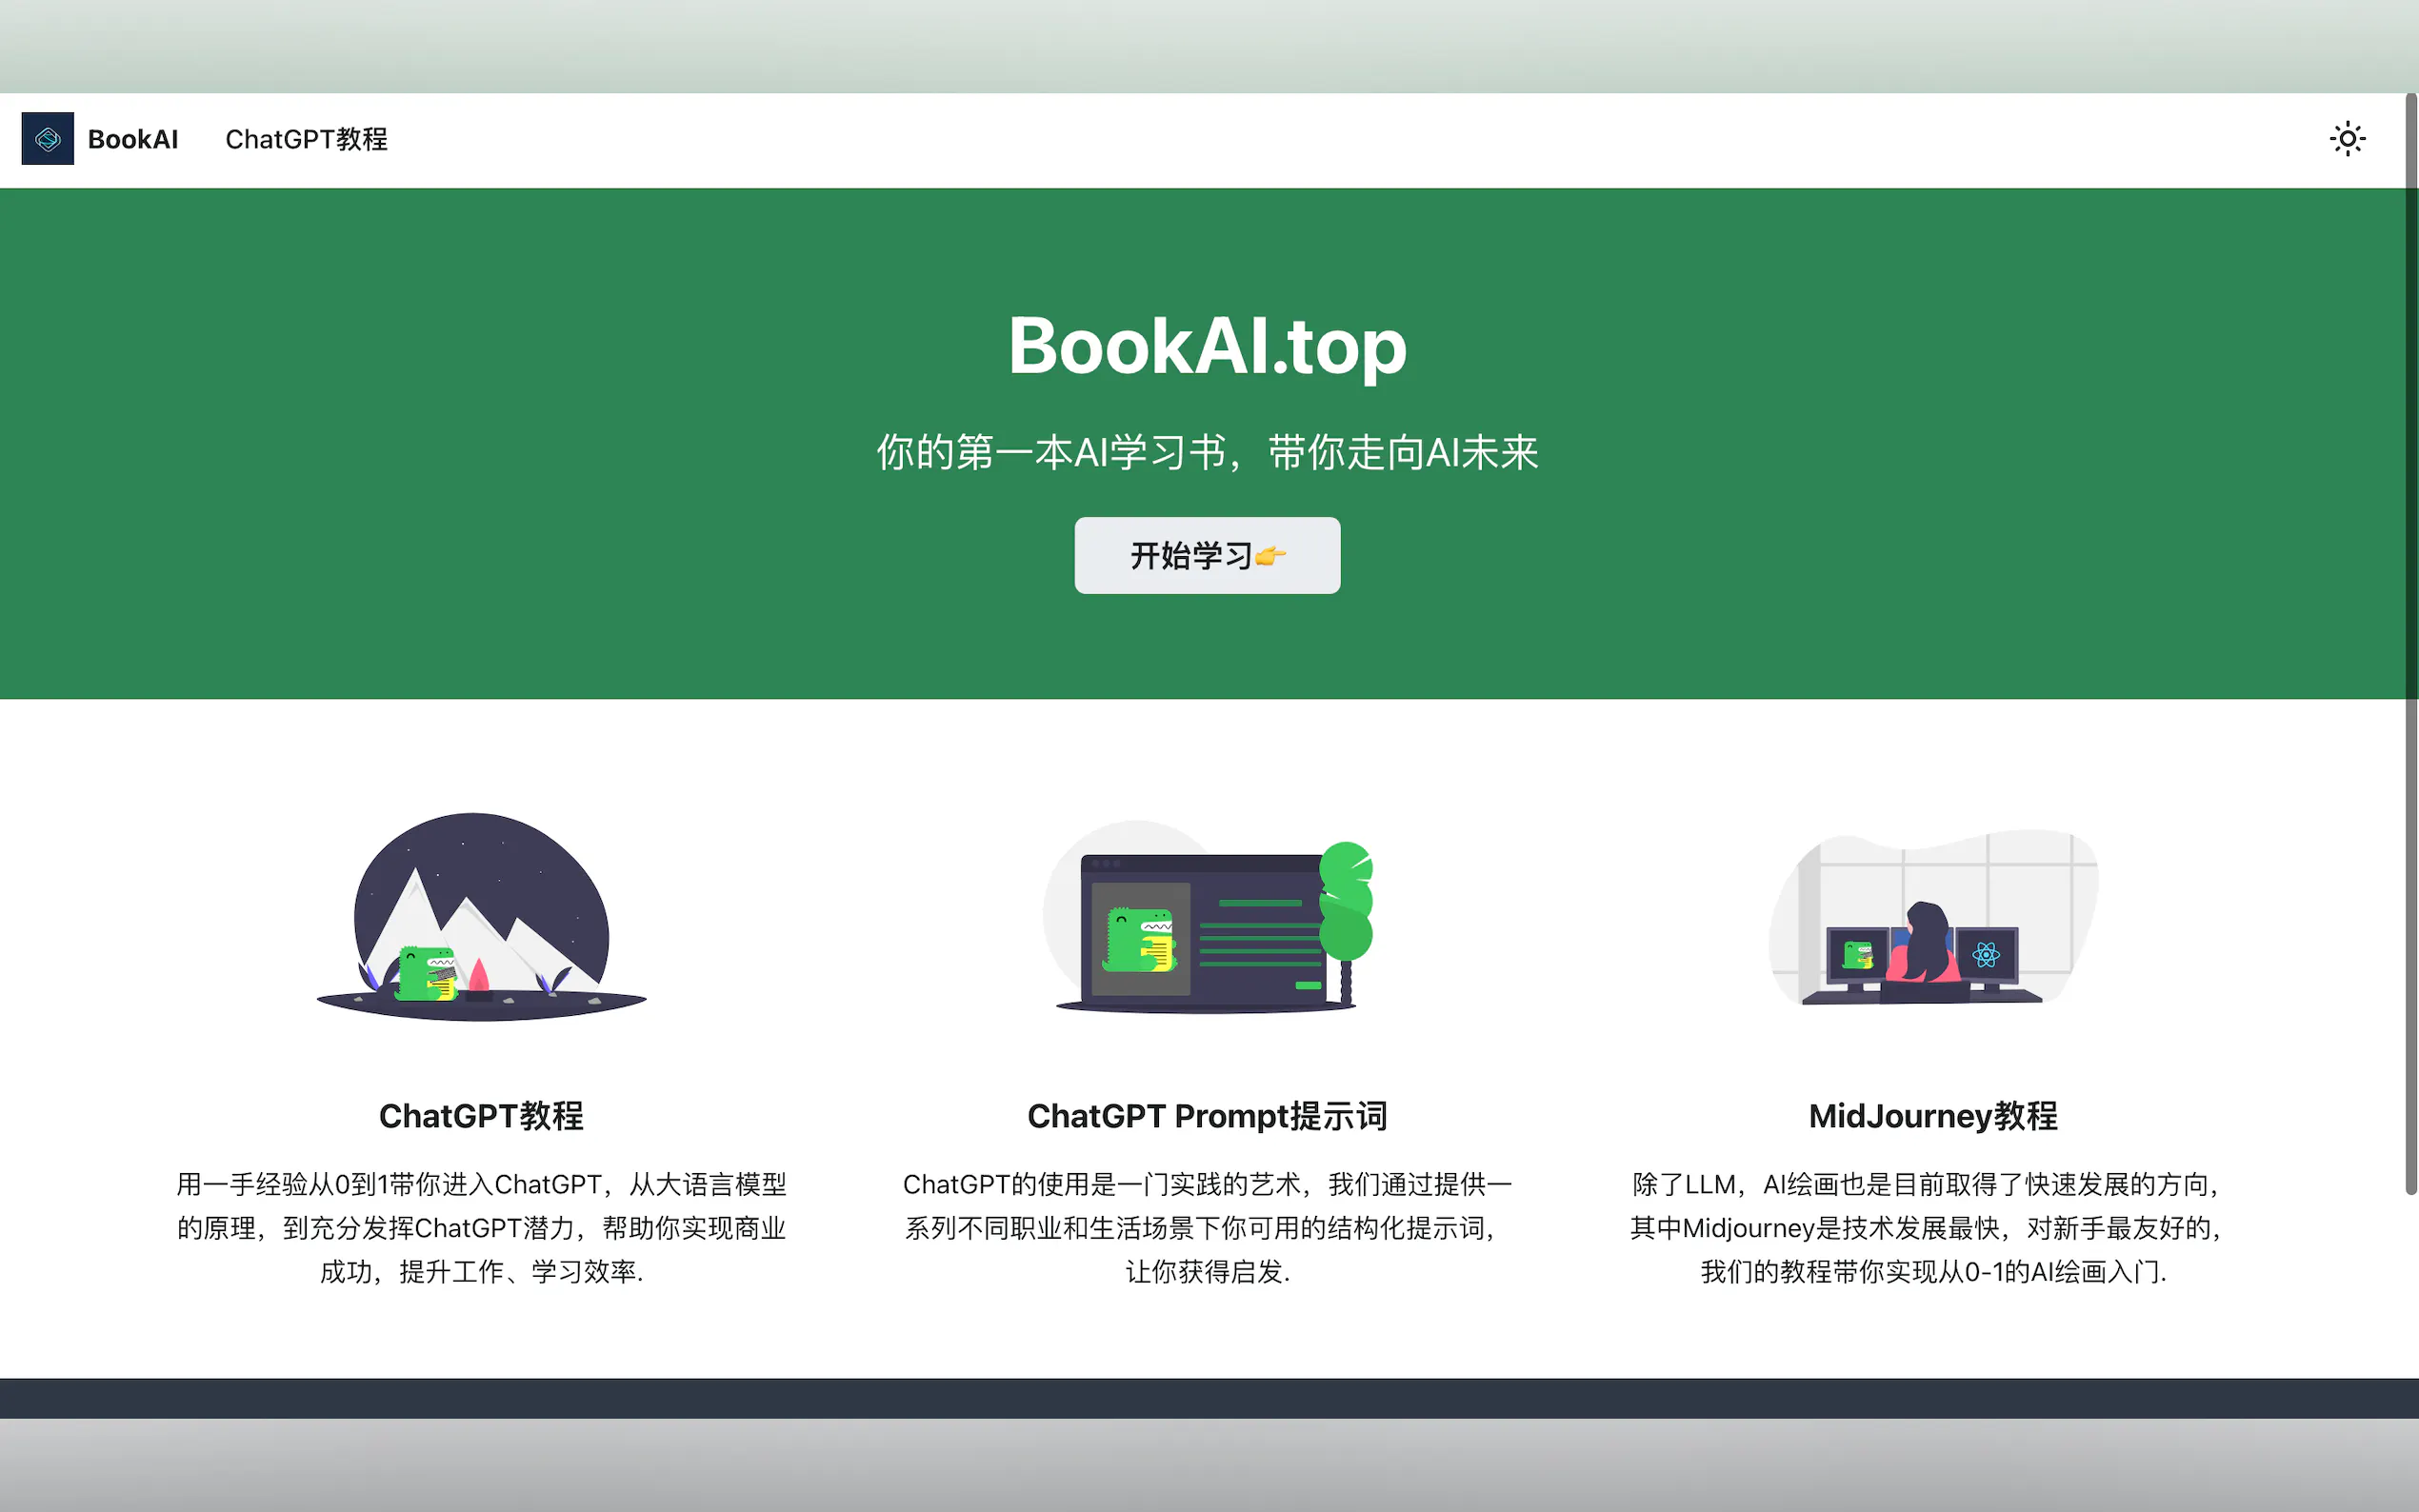The image size is (2419, 1512).
Task: Toggle the sun light/dark mode icon
Action: click(x=2346, y=139)
